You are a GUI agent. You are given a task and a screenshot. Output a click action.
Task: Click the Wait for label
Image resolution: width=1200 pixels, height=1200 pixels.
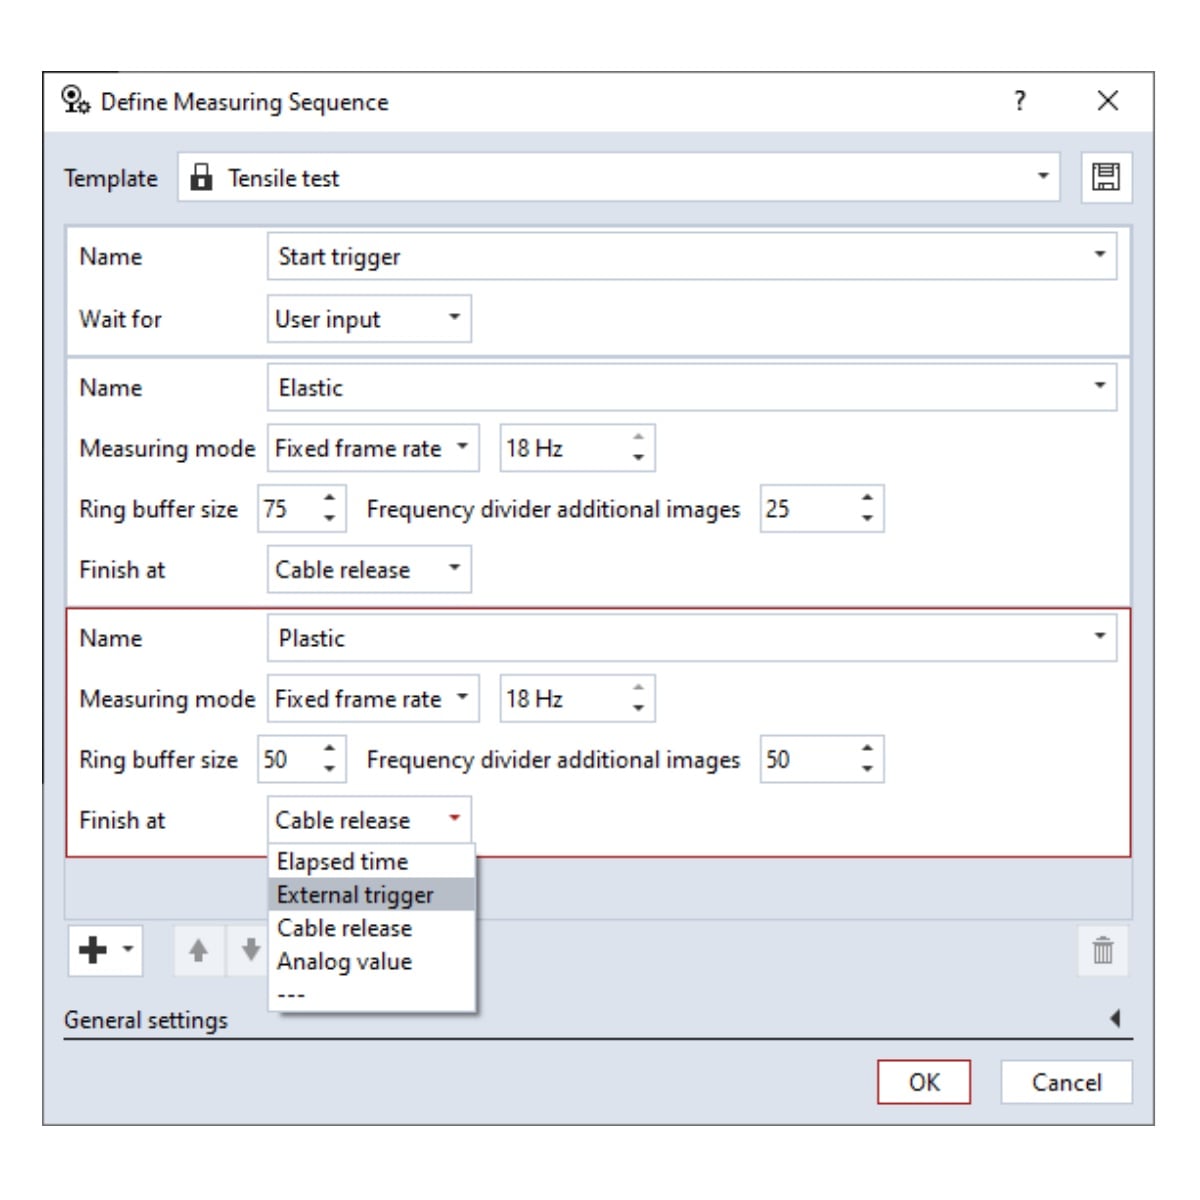[120, 319]
